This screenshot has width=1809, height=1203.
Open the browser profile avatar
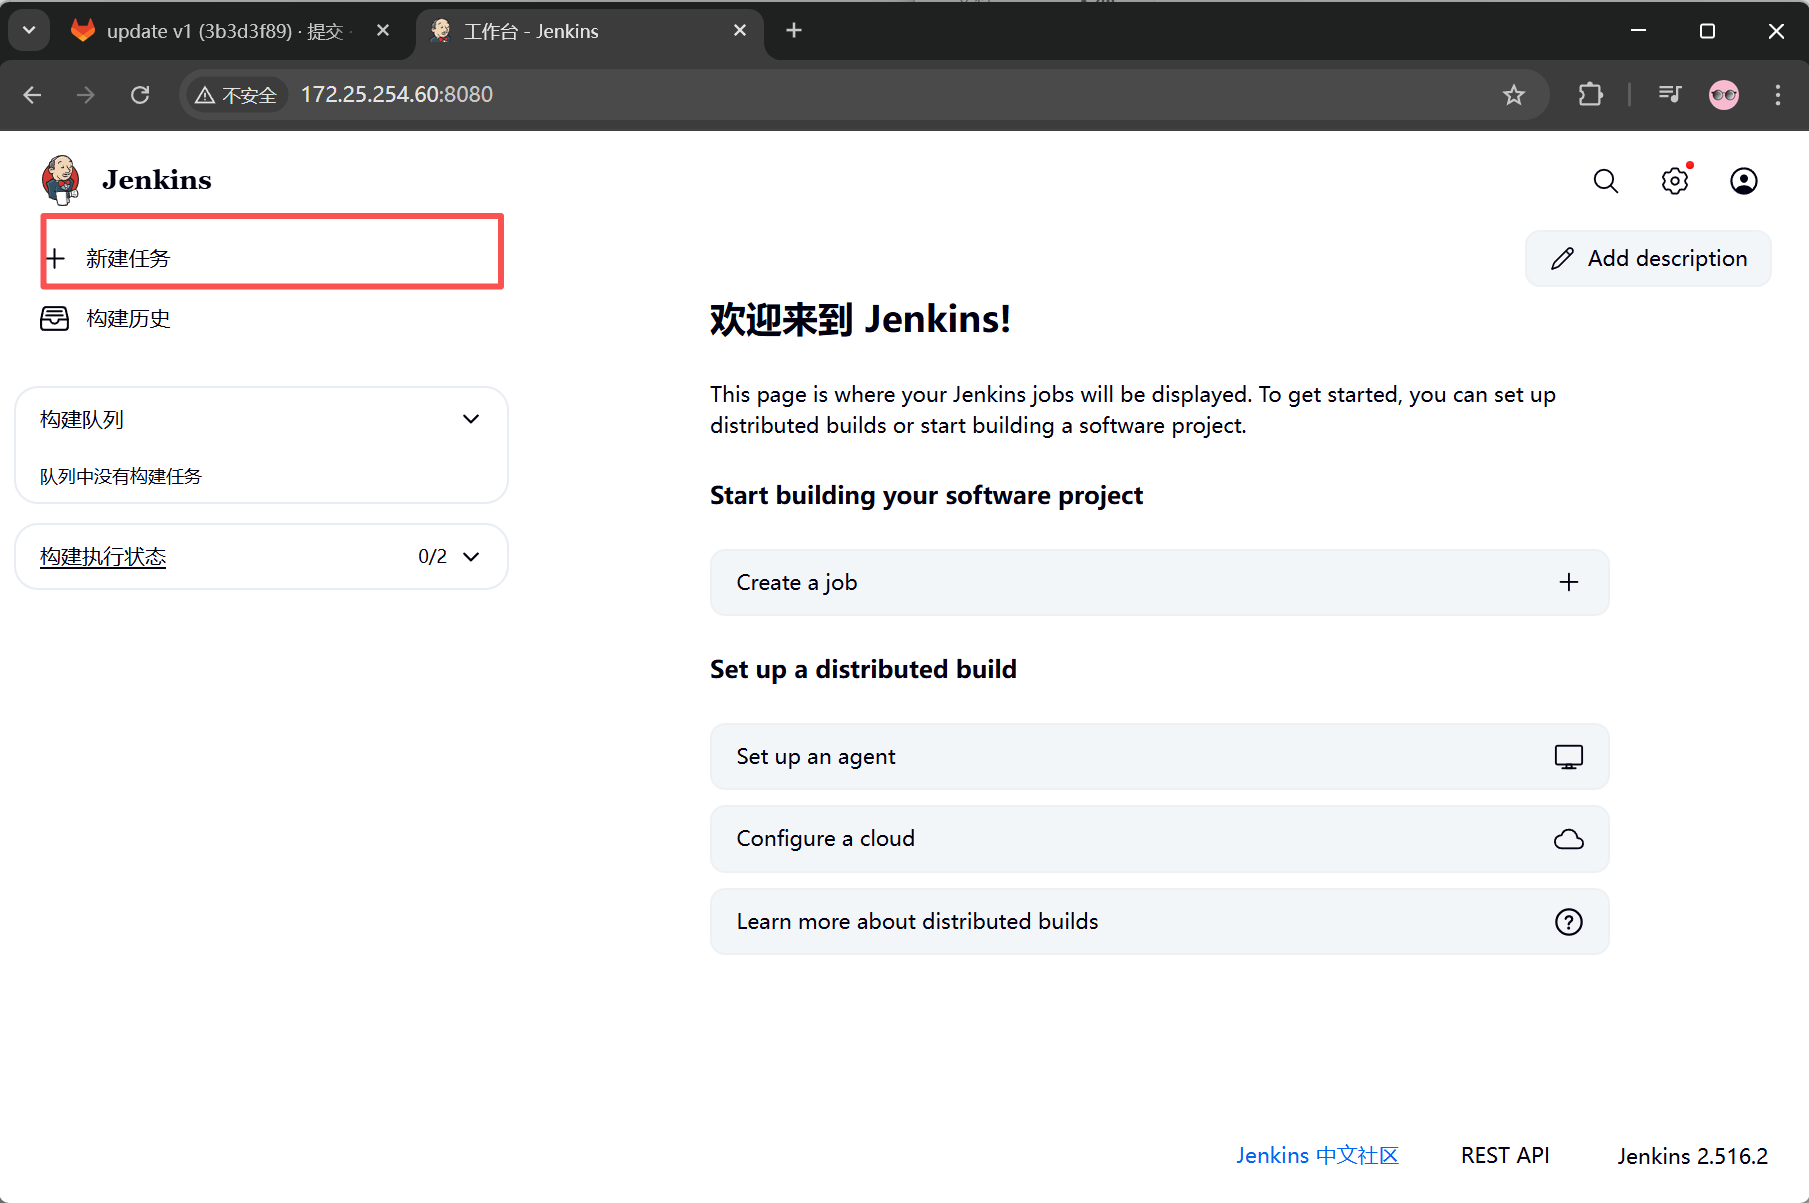(1724, 95)
